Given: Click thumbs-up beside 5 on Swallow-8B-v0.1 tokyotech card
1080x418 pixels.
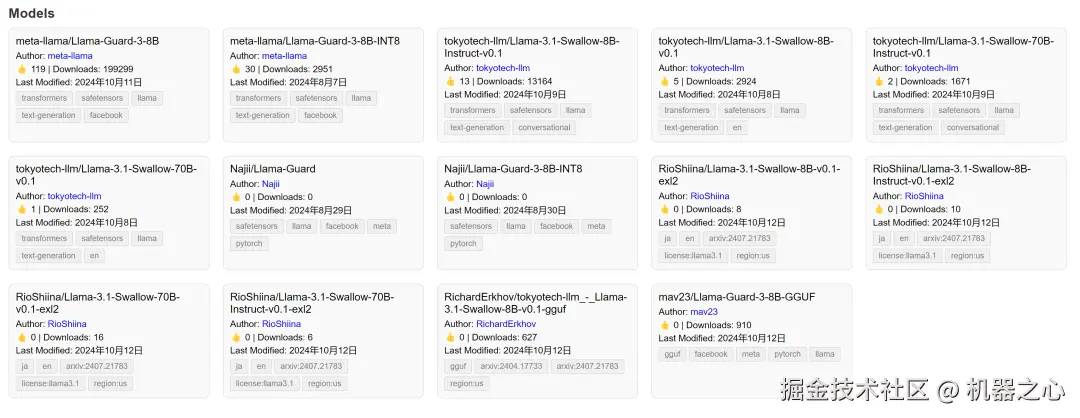Looking at the screenshot, I should pos(664,81).
